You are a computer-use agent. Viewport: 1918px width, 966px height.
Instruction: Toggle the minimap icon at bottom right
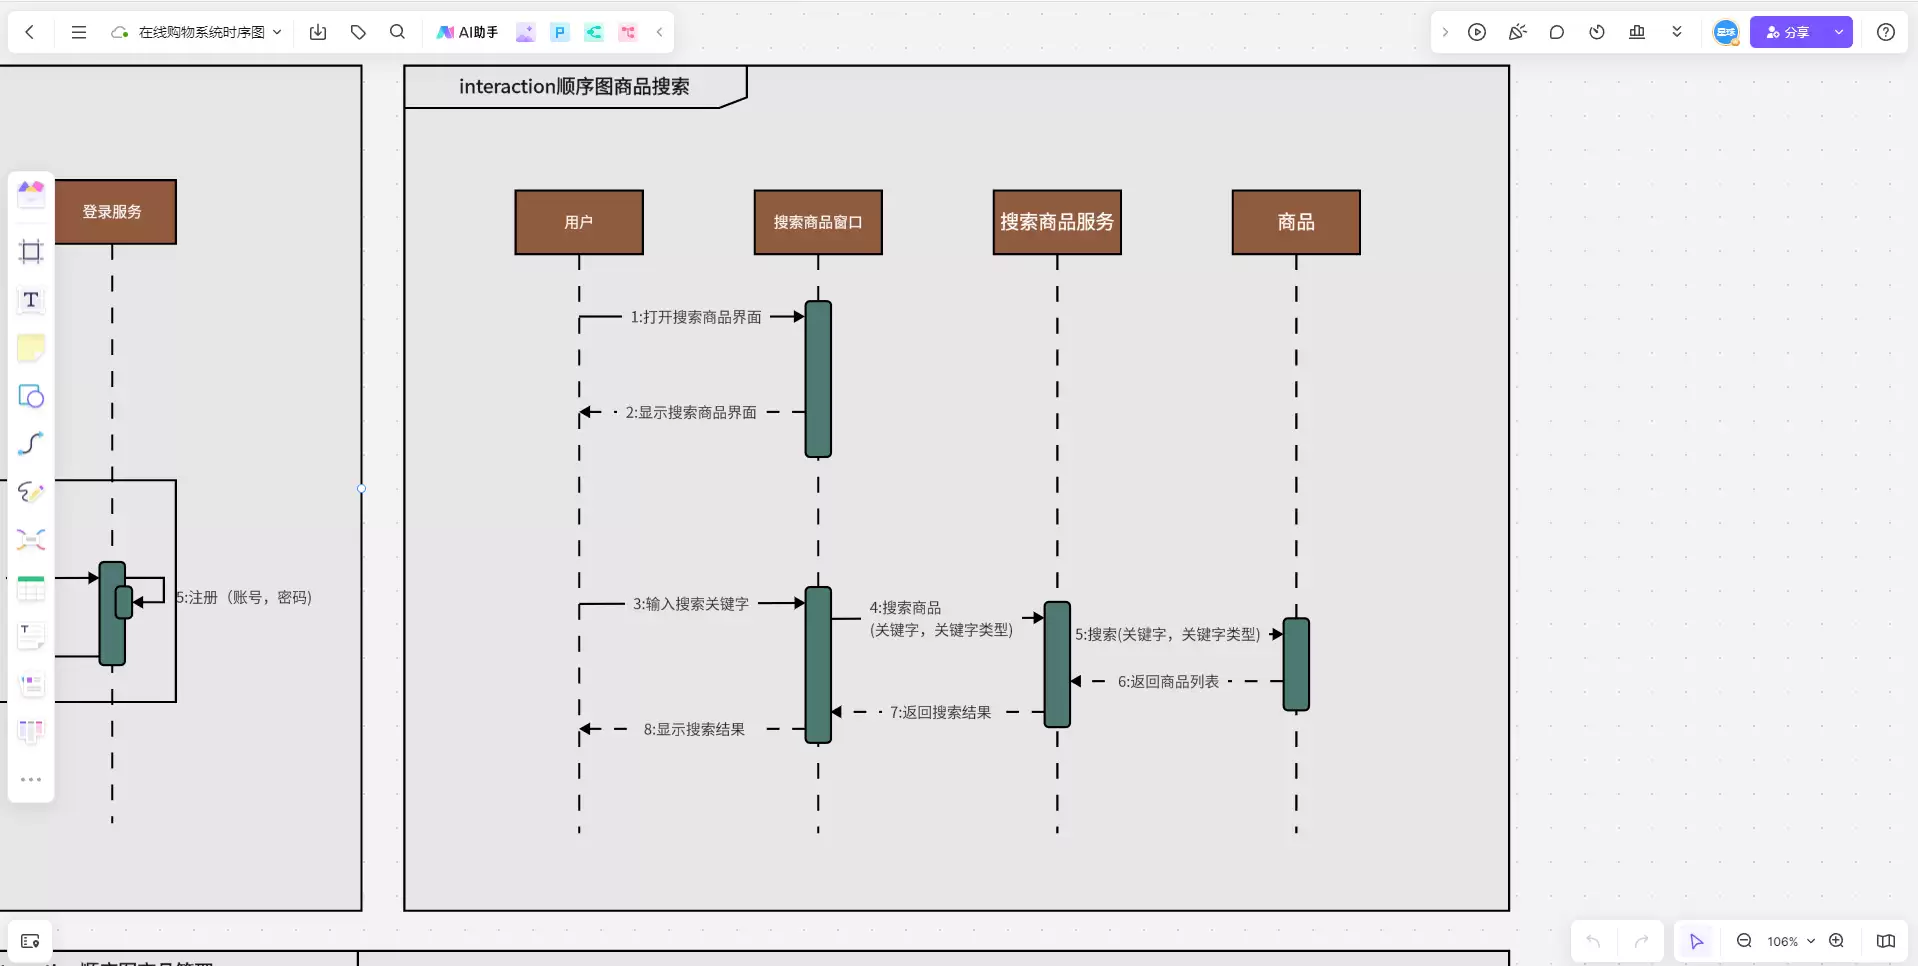[1886, 941]
